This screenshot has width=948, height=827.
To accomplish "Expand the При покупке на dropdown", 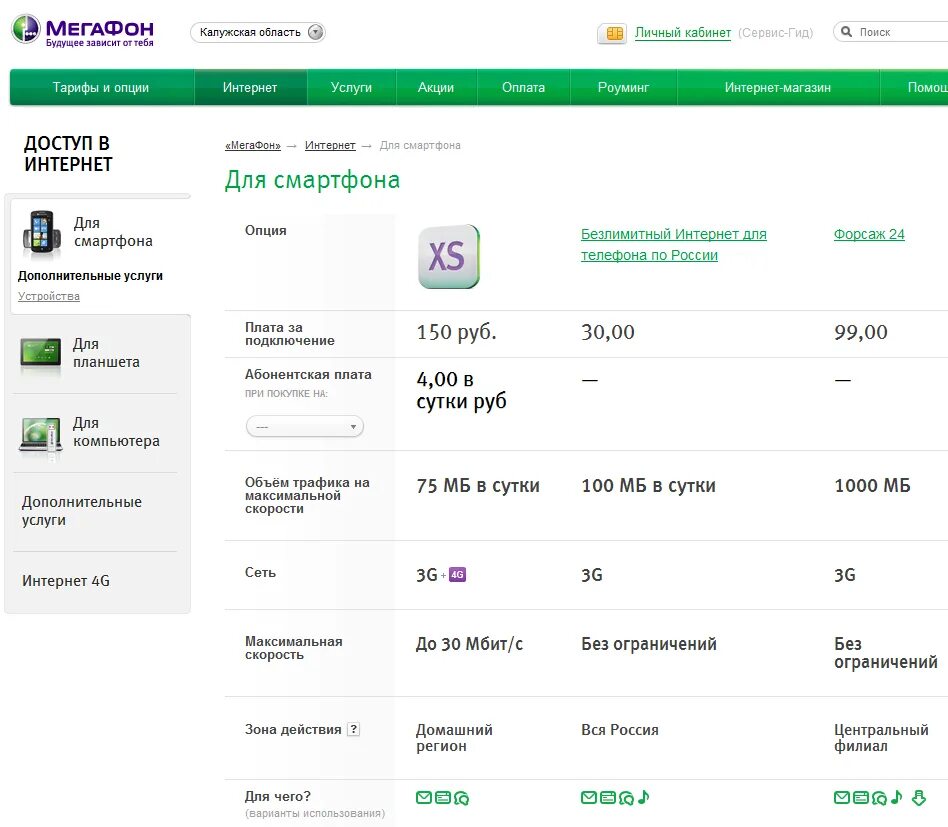I will point(305,427).
